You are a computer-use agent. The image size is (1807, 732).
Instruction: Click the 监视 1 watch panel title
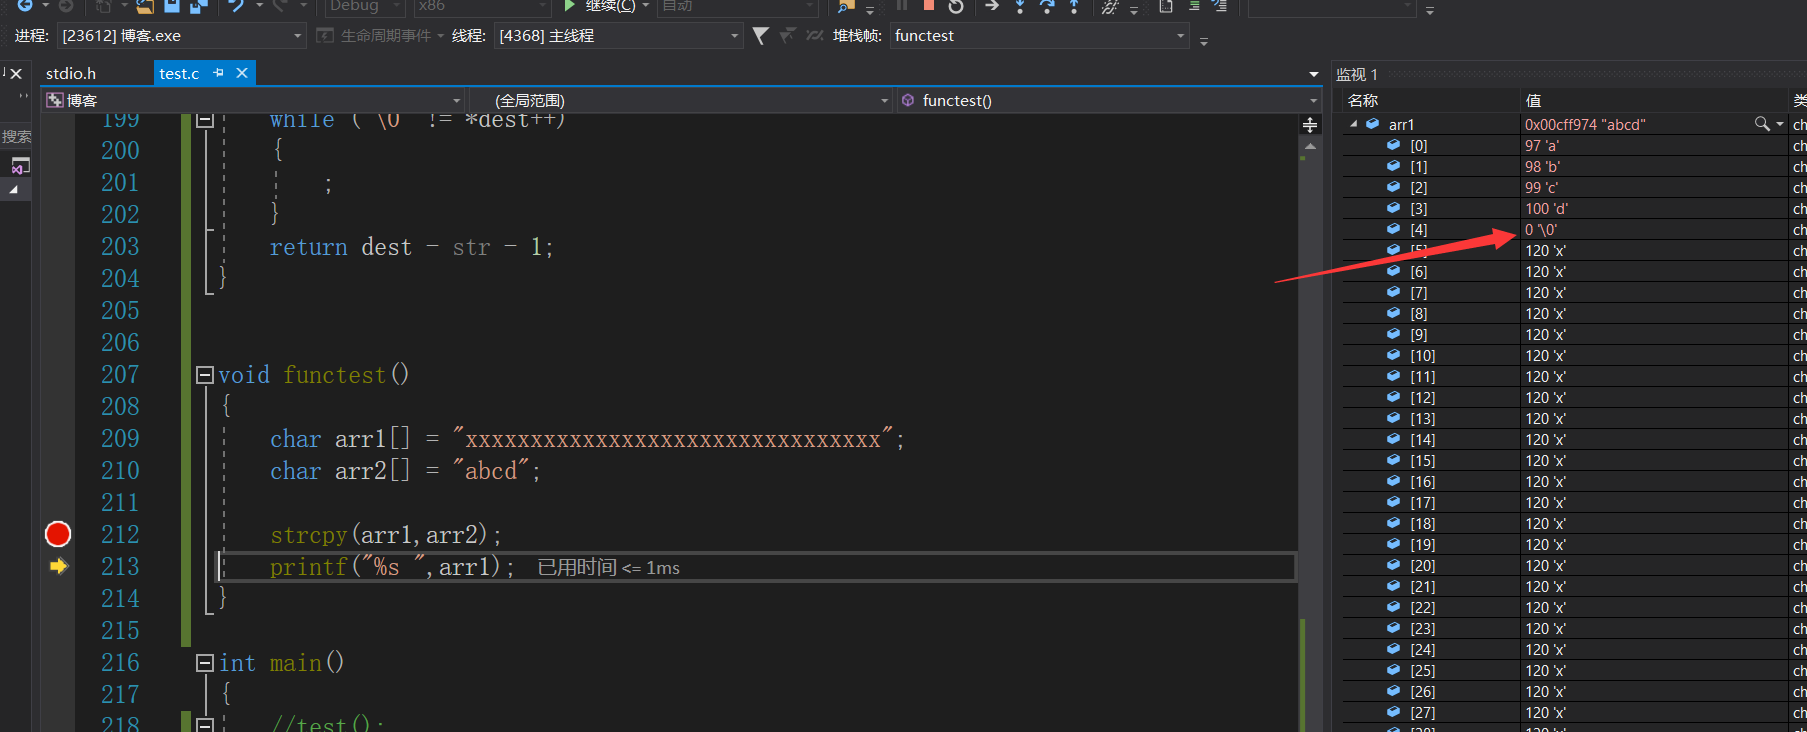[x=1357, y=74]
